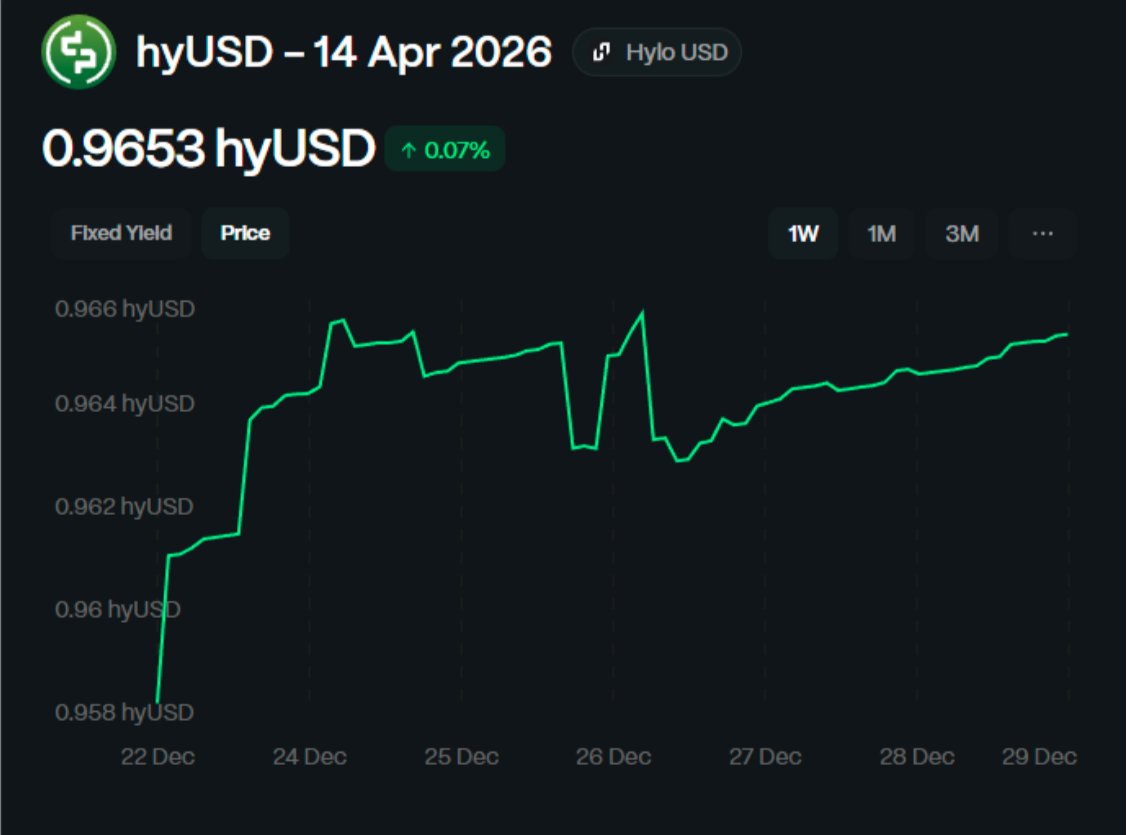
Task: Select the 3M time range
Action: 962,234
